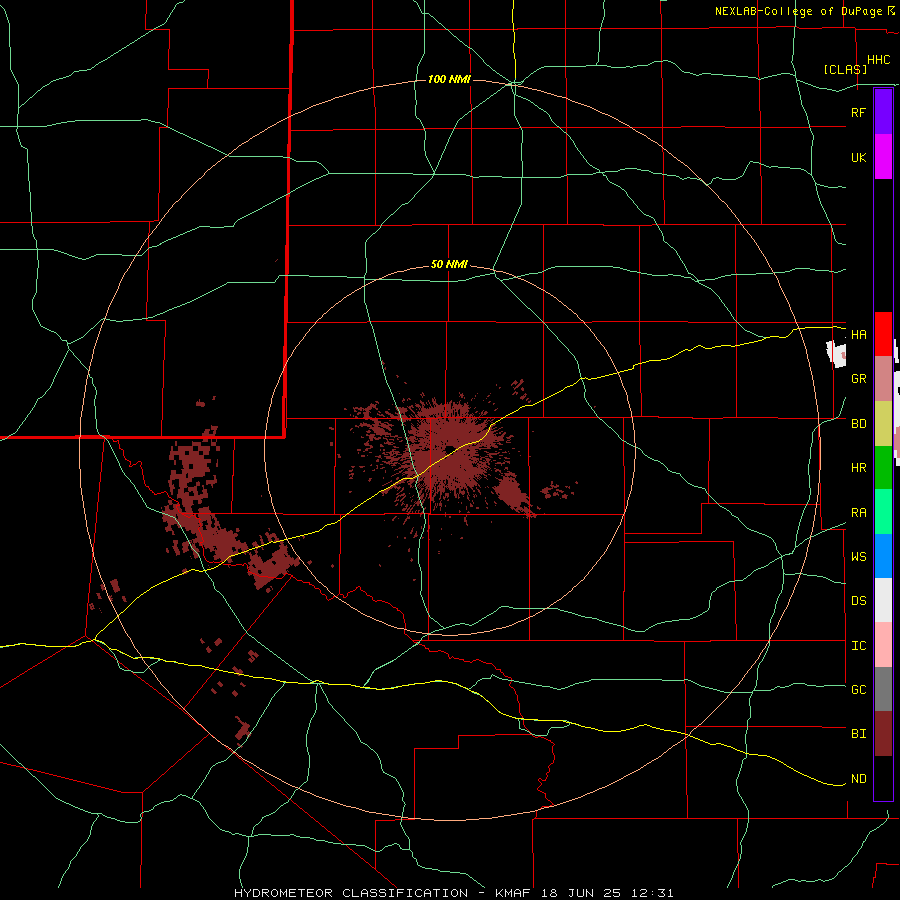Viewport: 900px width, 900px height.
Task: Click the magenta UK color swatch
Action: tap(883, 157)
